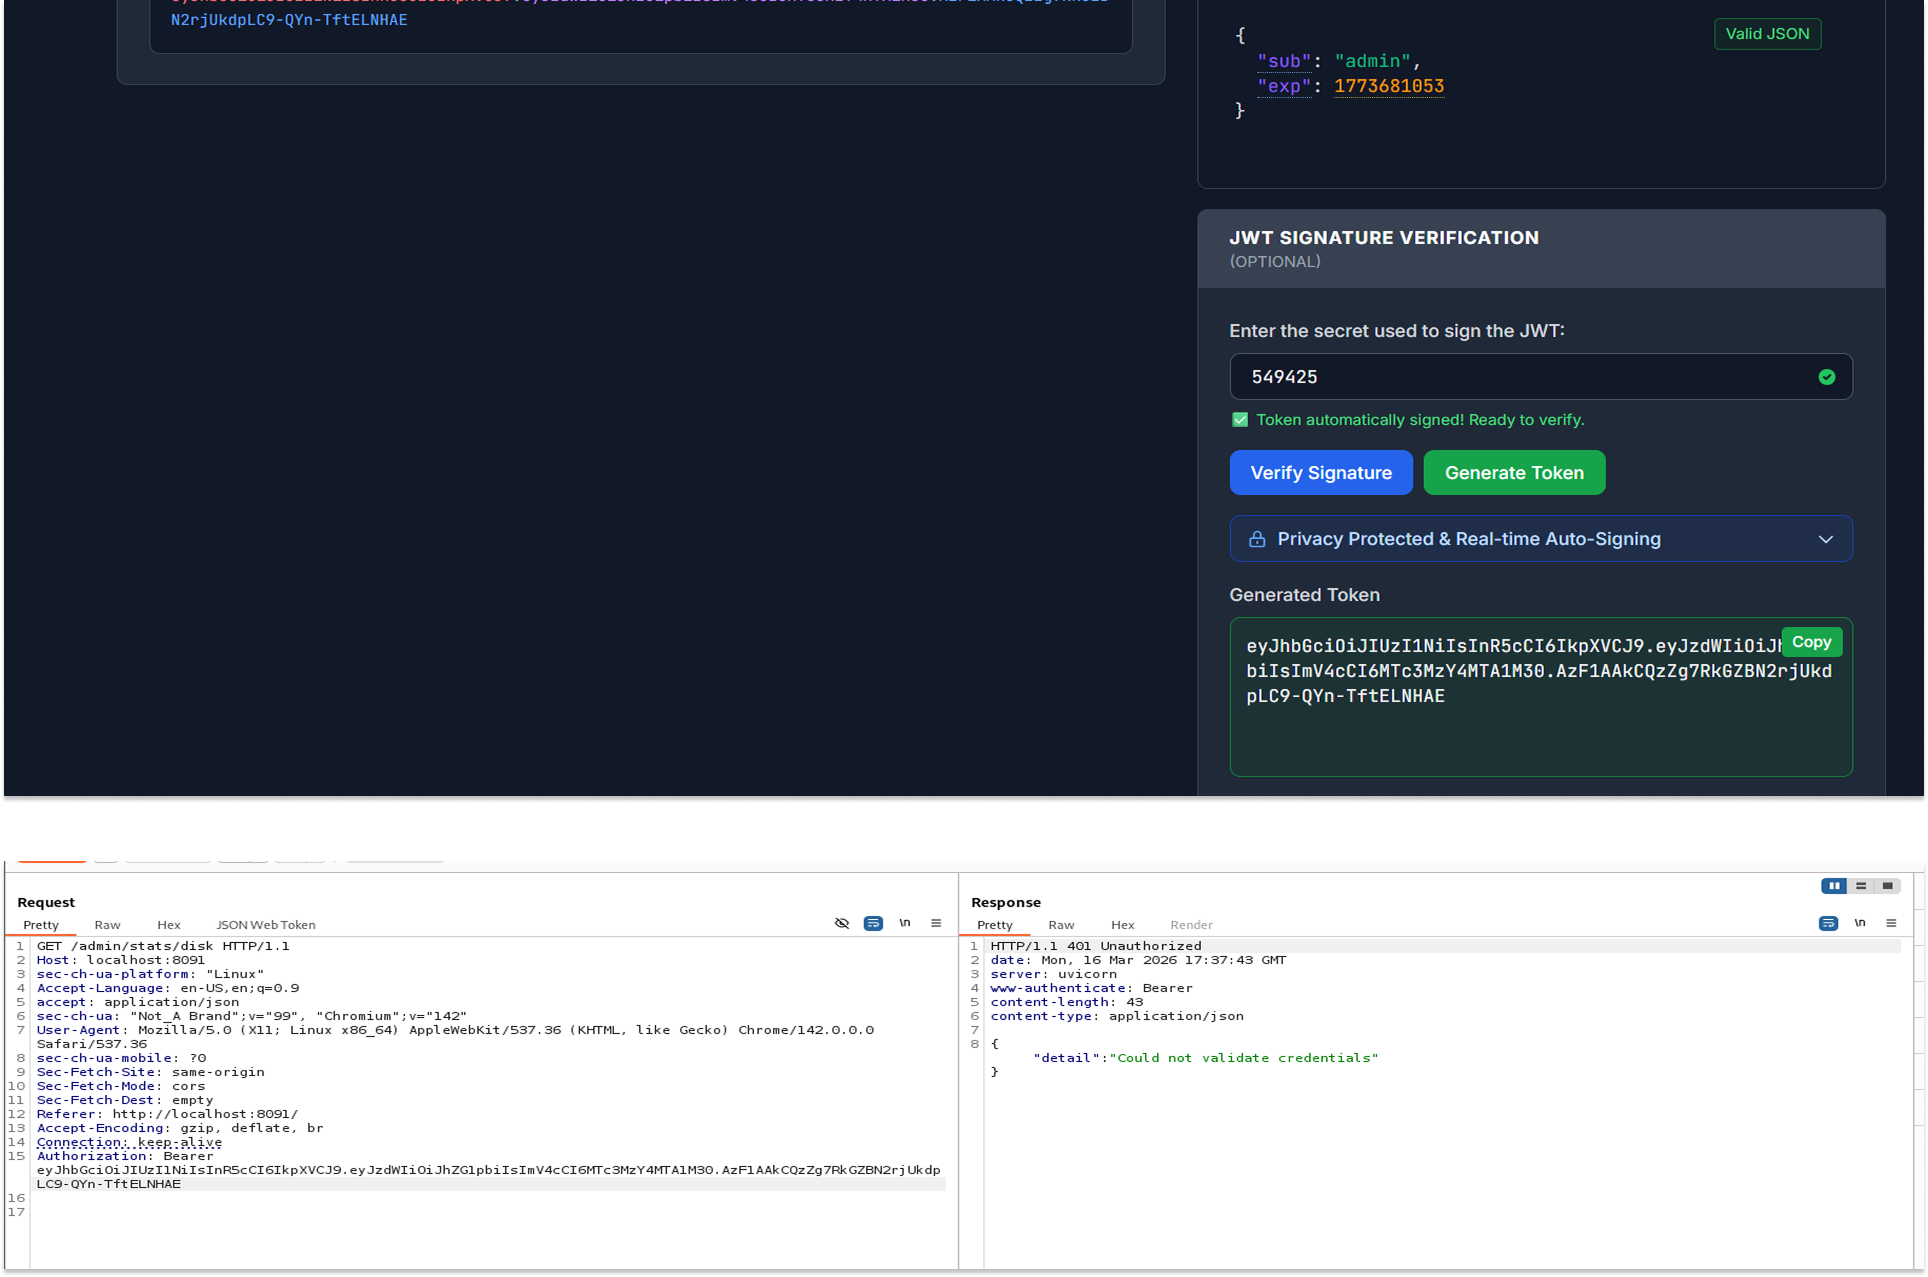Copy the Generated Token
1928x1277 pixels.
pyautogui.click(x=1811, y=641)
